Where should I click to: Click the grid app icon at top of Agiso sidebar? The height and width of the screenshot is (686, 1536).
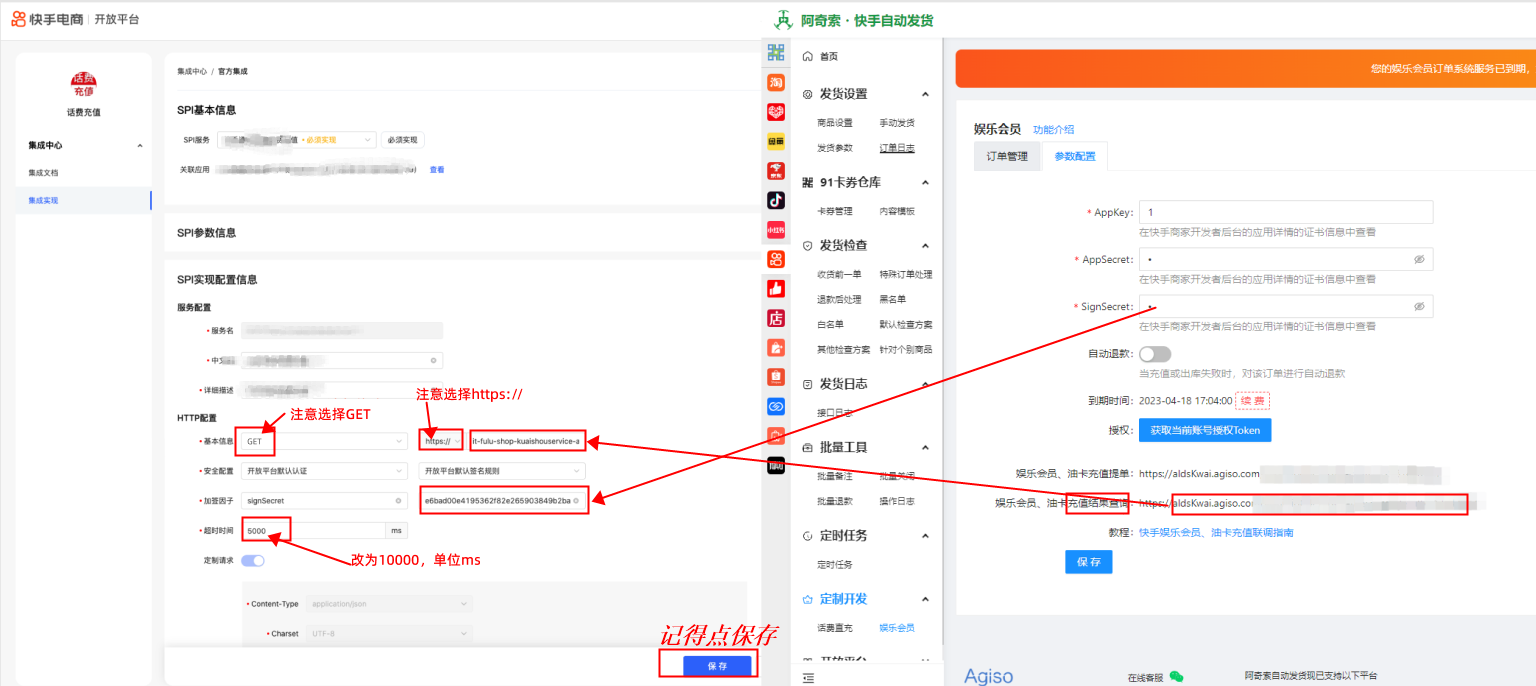point(776,53)
